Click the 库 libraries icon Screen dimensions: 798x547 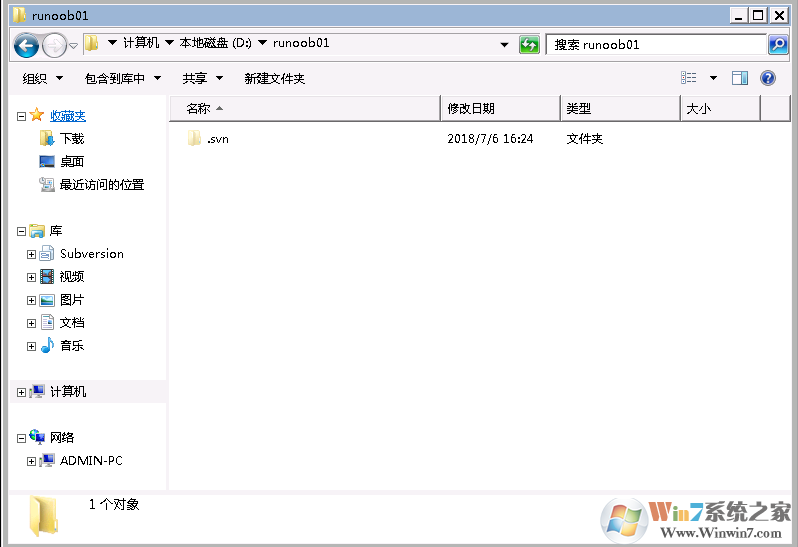coord(37,231)
